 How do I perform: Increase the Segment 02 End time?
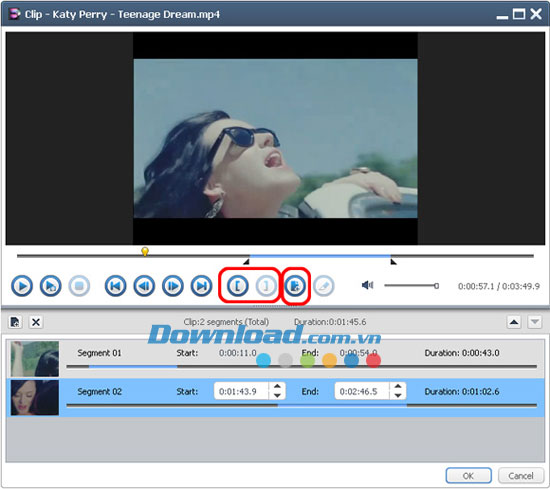coord(398,387)
